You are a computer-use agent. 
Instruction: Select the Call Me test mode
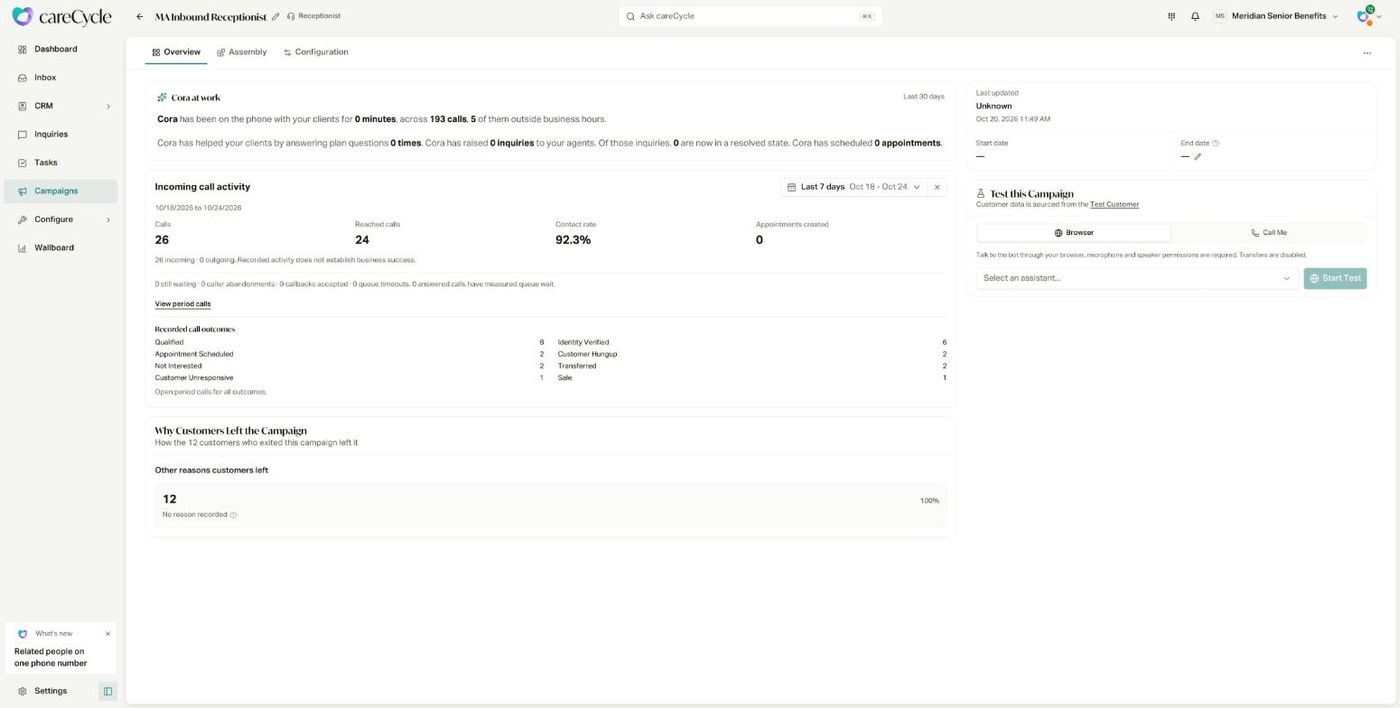click(1268, 232)
